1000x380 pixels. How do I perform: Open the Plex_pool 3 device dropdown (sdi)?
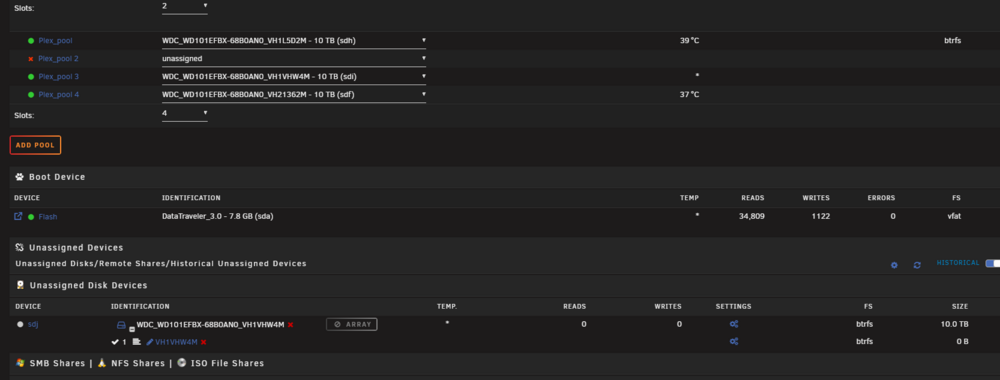click(x=294, y=77)
